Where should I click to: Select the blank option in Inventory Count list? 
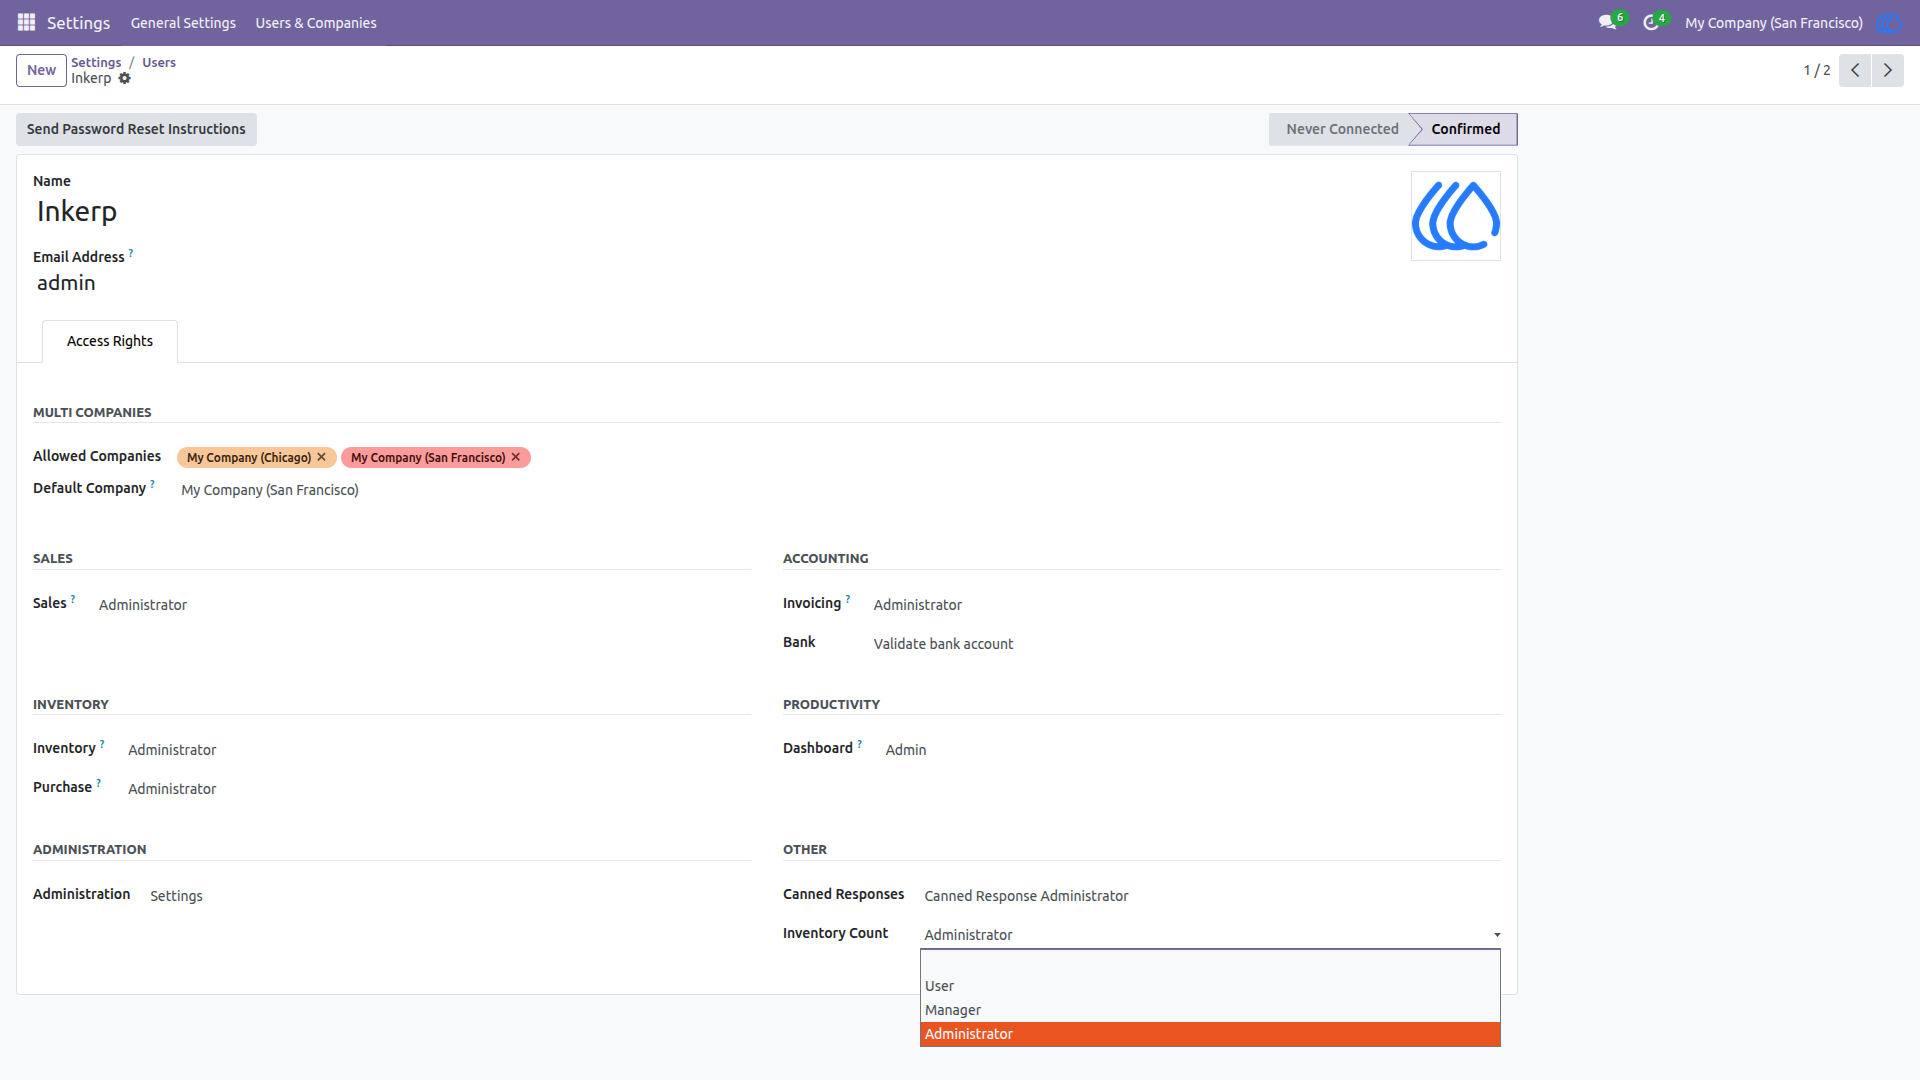click(1210, 962)
